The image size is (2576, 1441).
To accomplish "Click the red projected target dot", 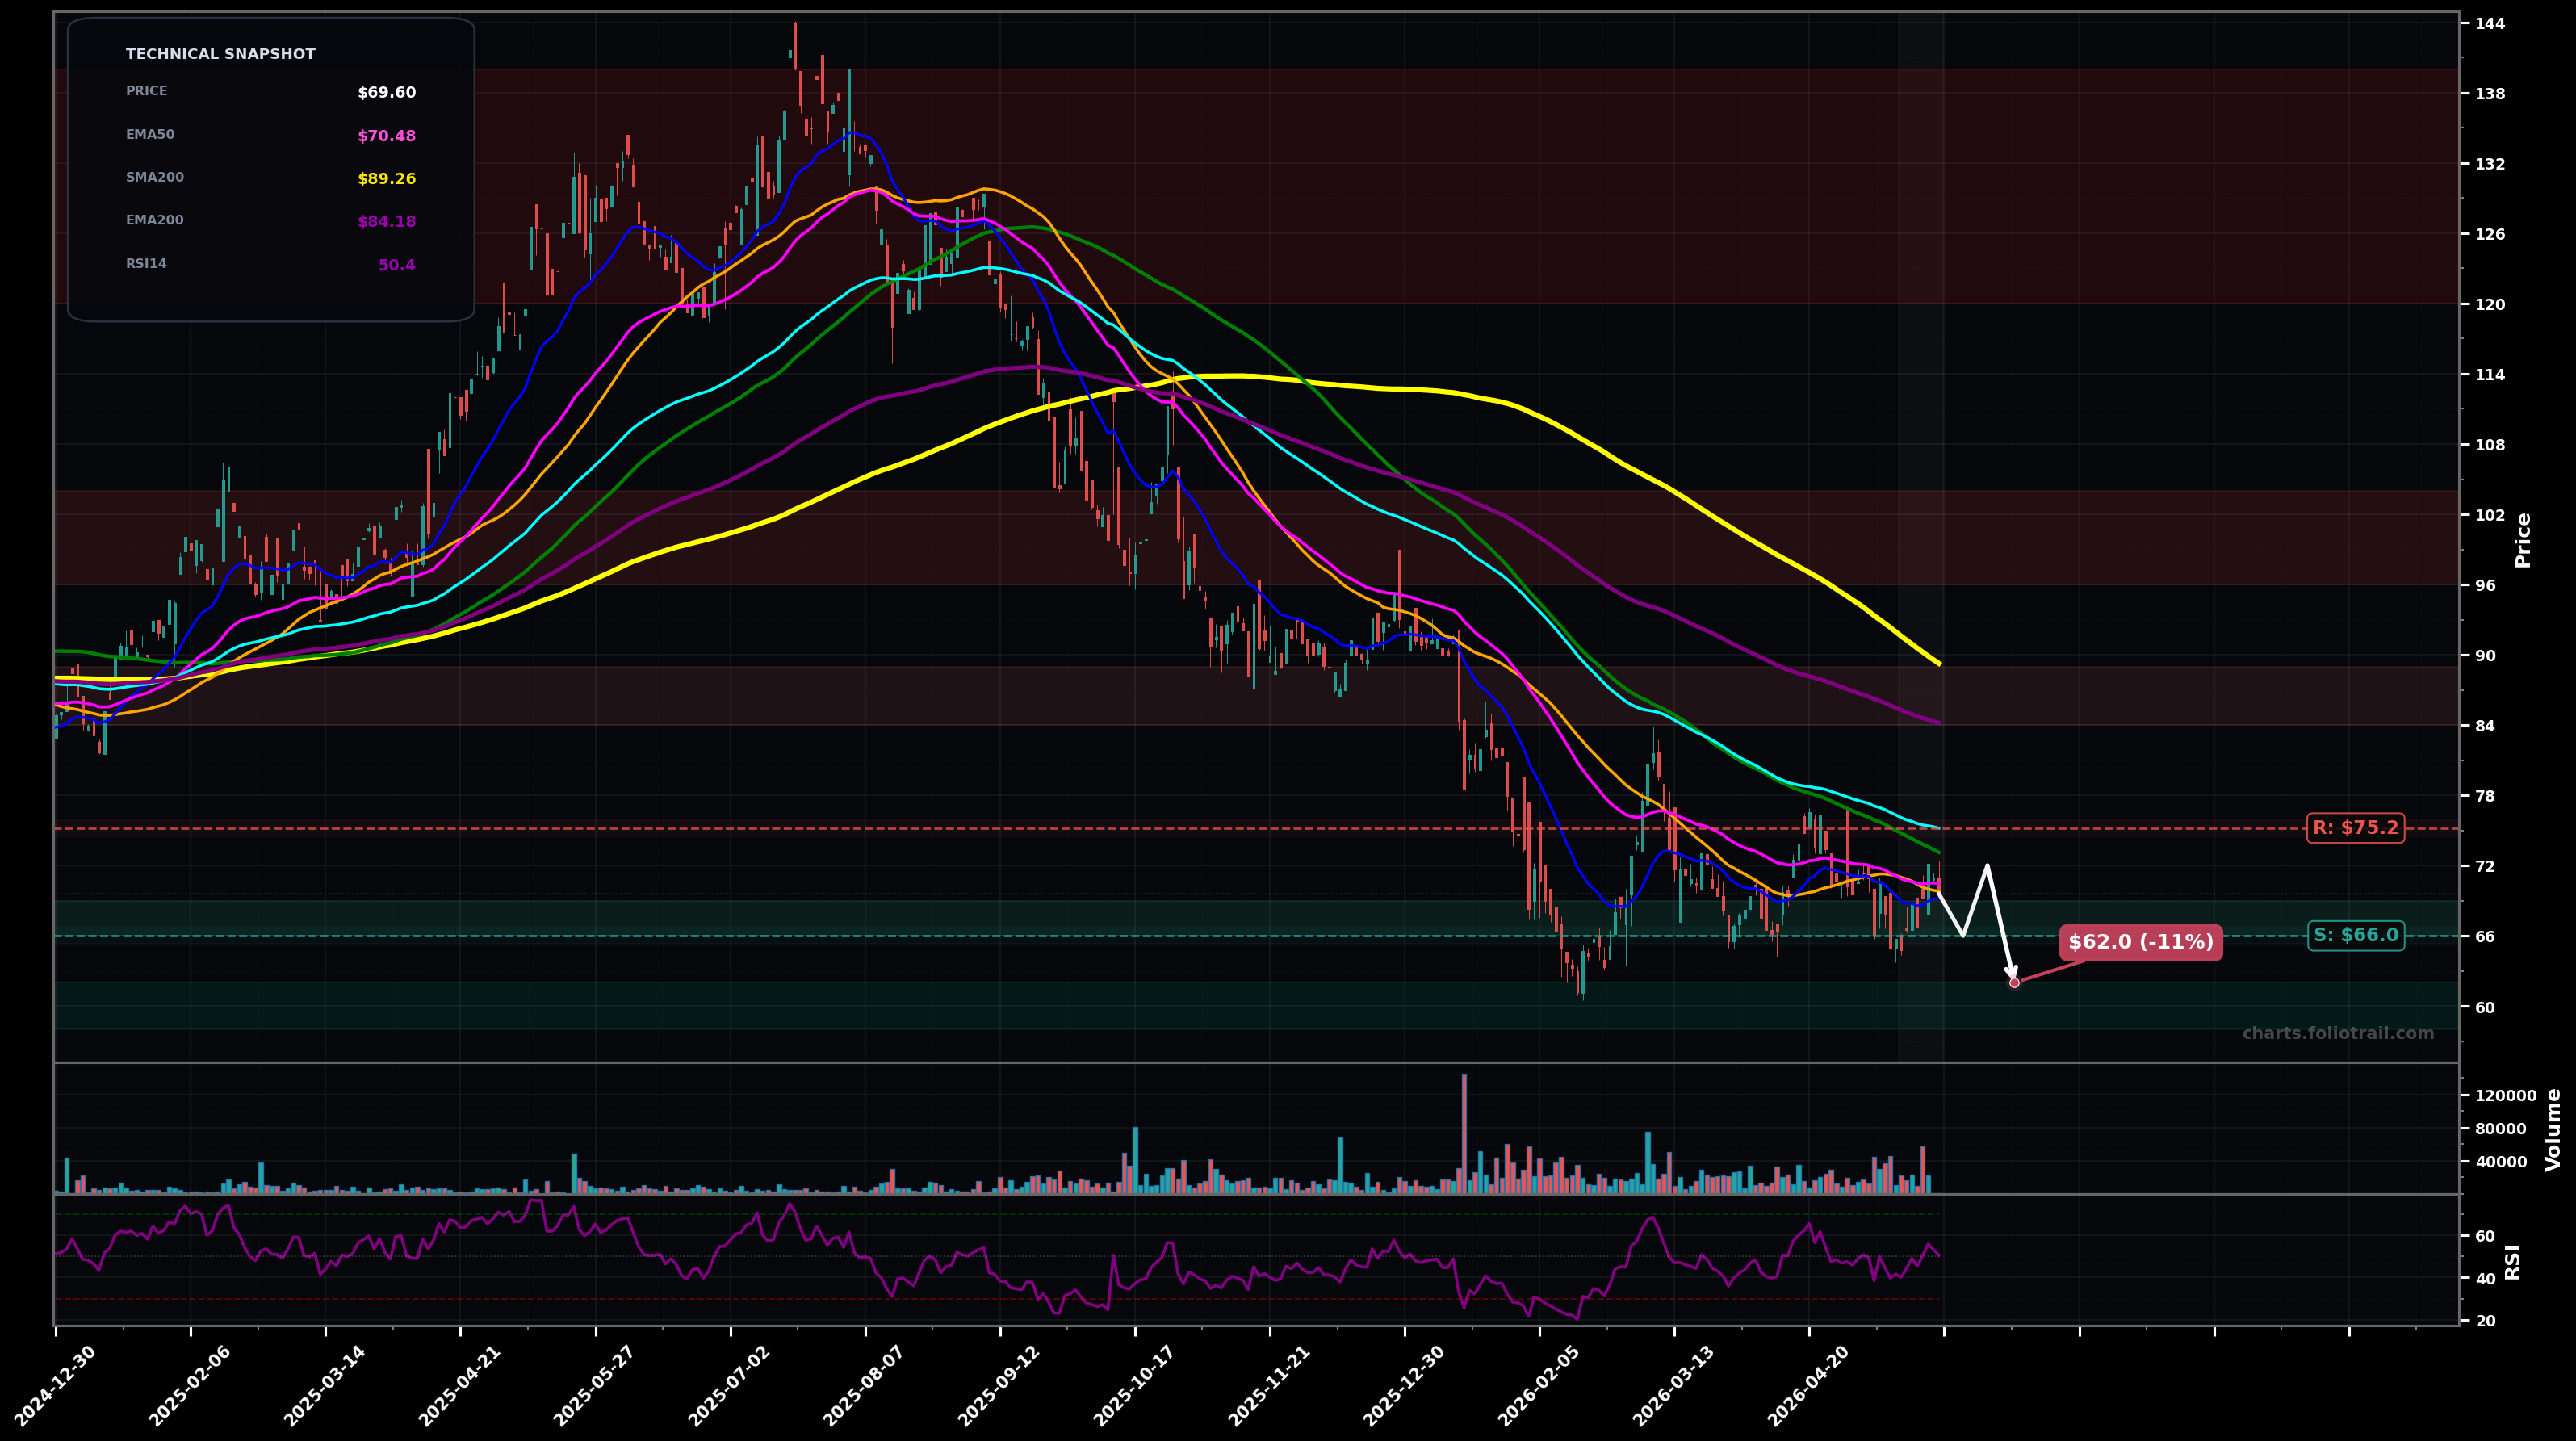I will [2014, 982].
